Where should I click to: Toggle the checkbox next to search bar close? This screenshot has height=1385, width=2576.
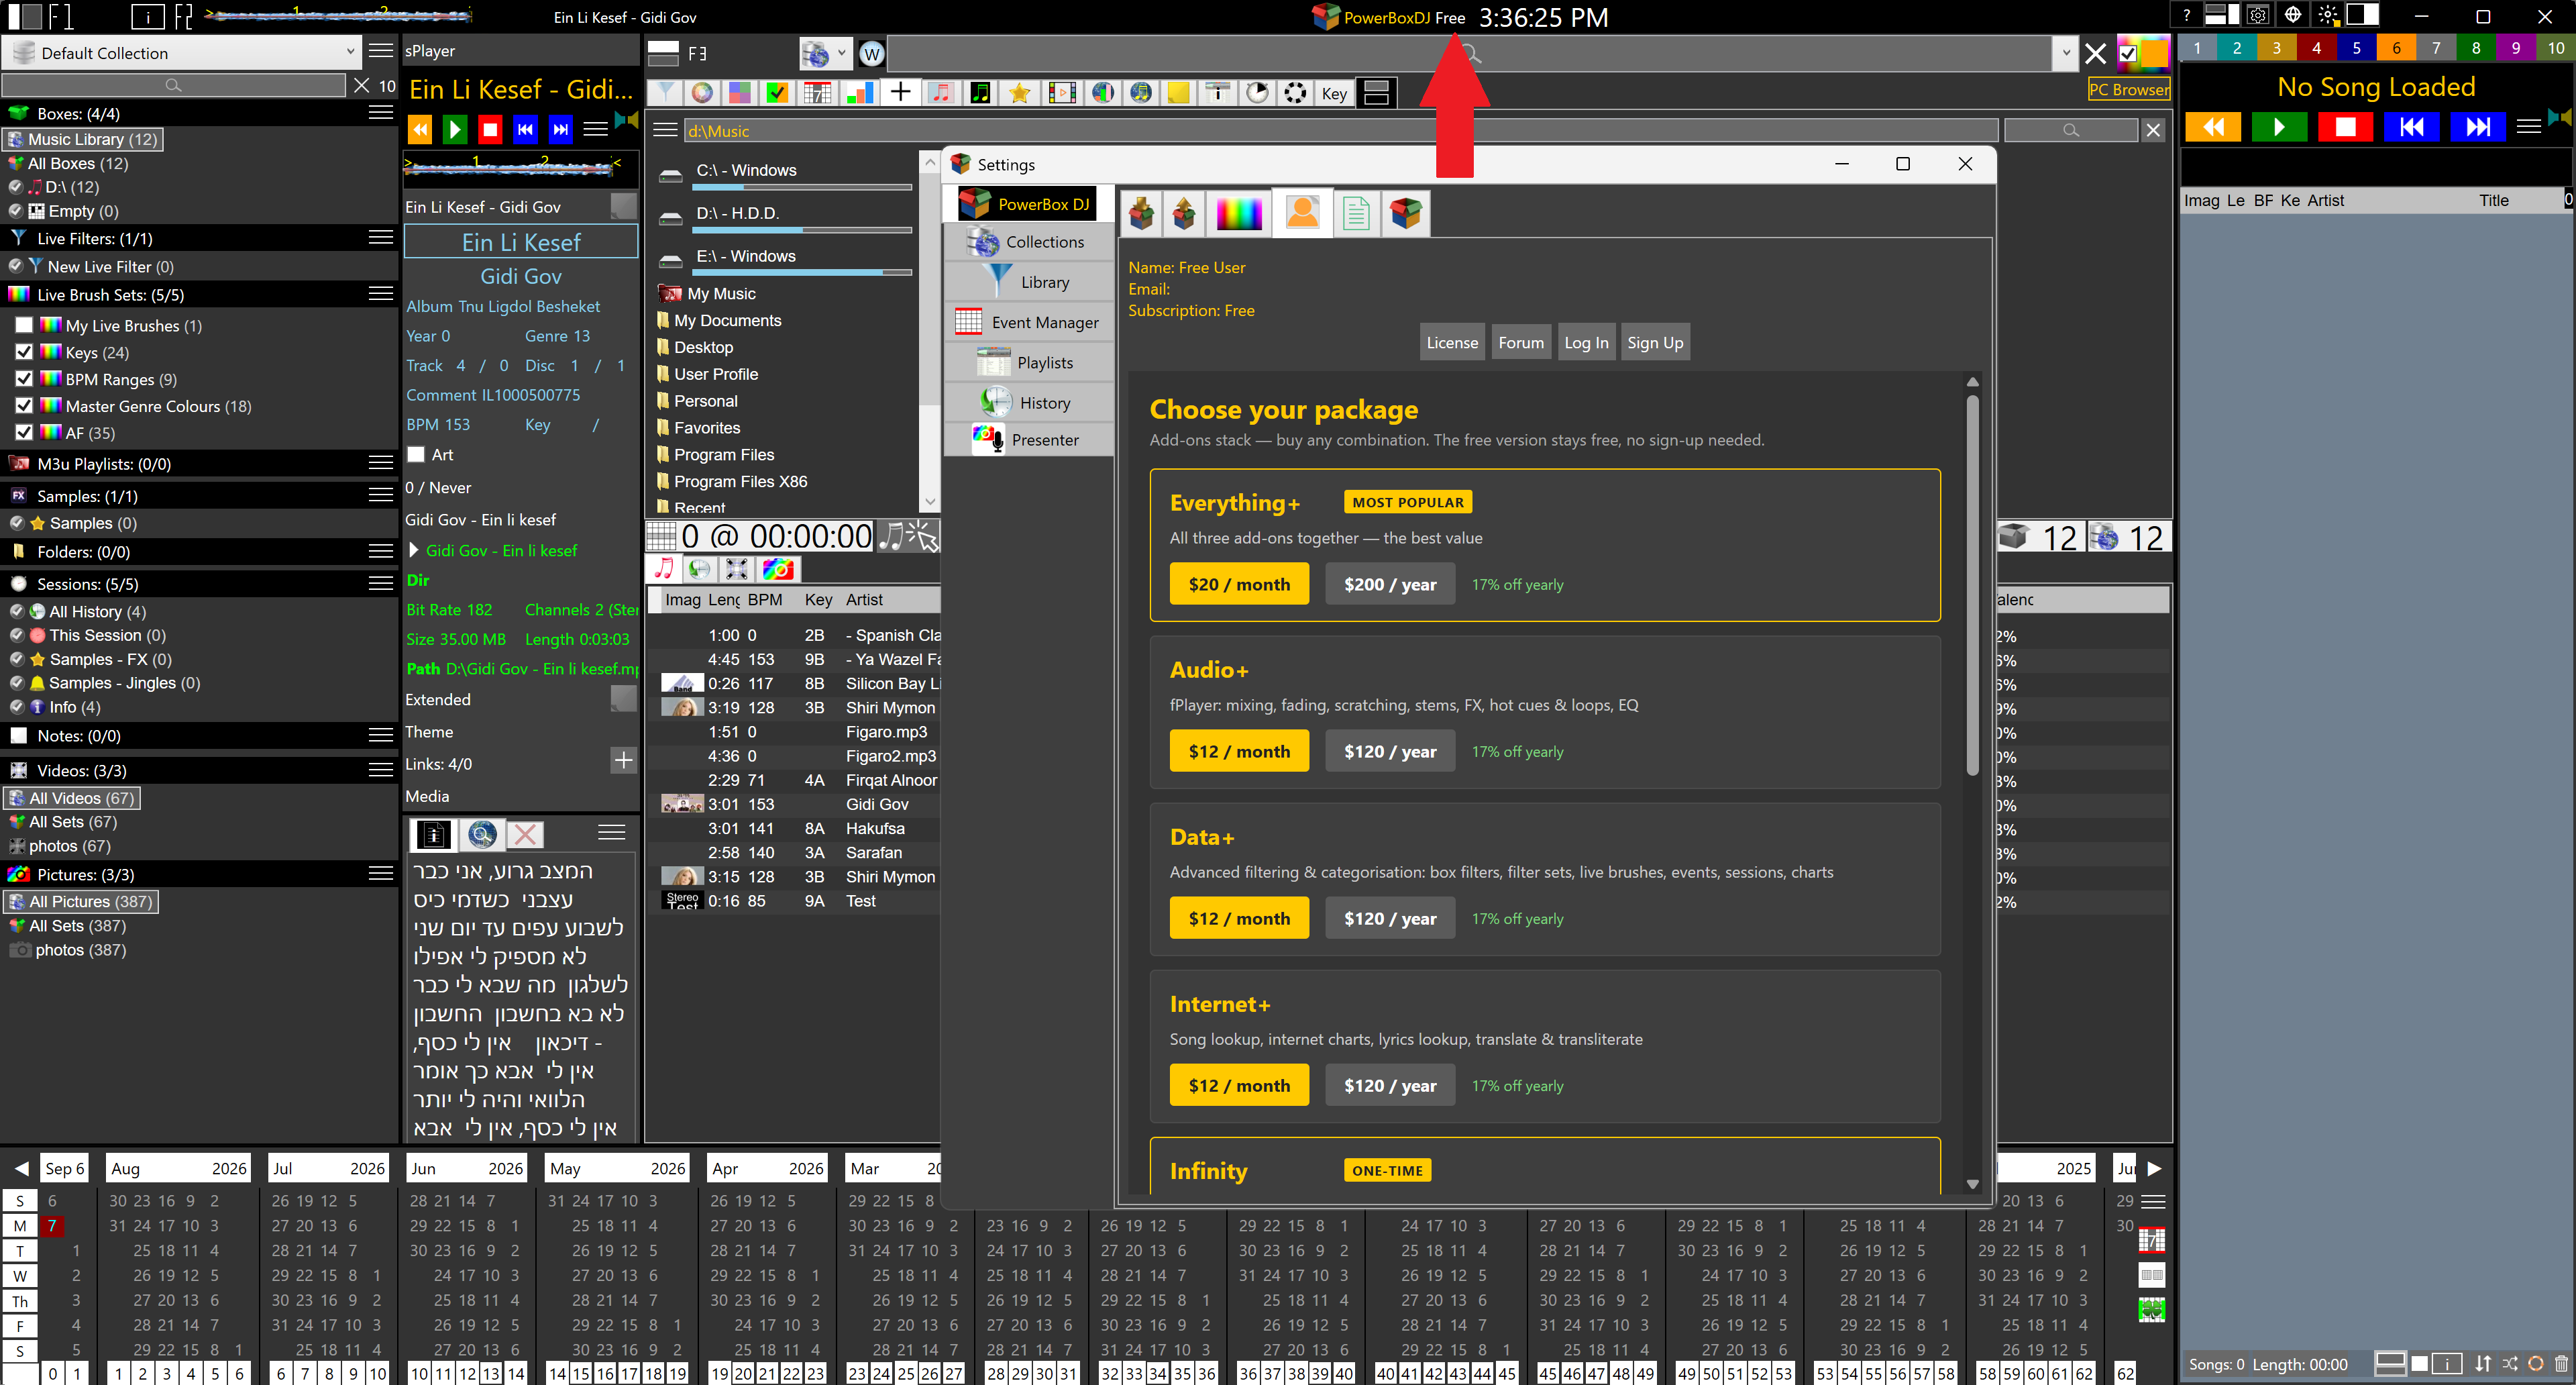pyautogui.click(x=2128, y=54)
